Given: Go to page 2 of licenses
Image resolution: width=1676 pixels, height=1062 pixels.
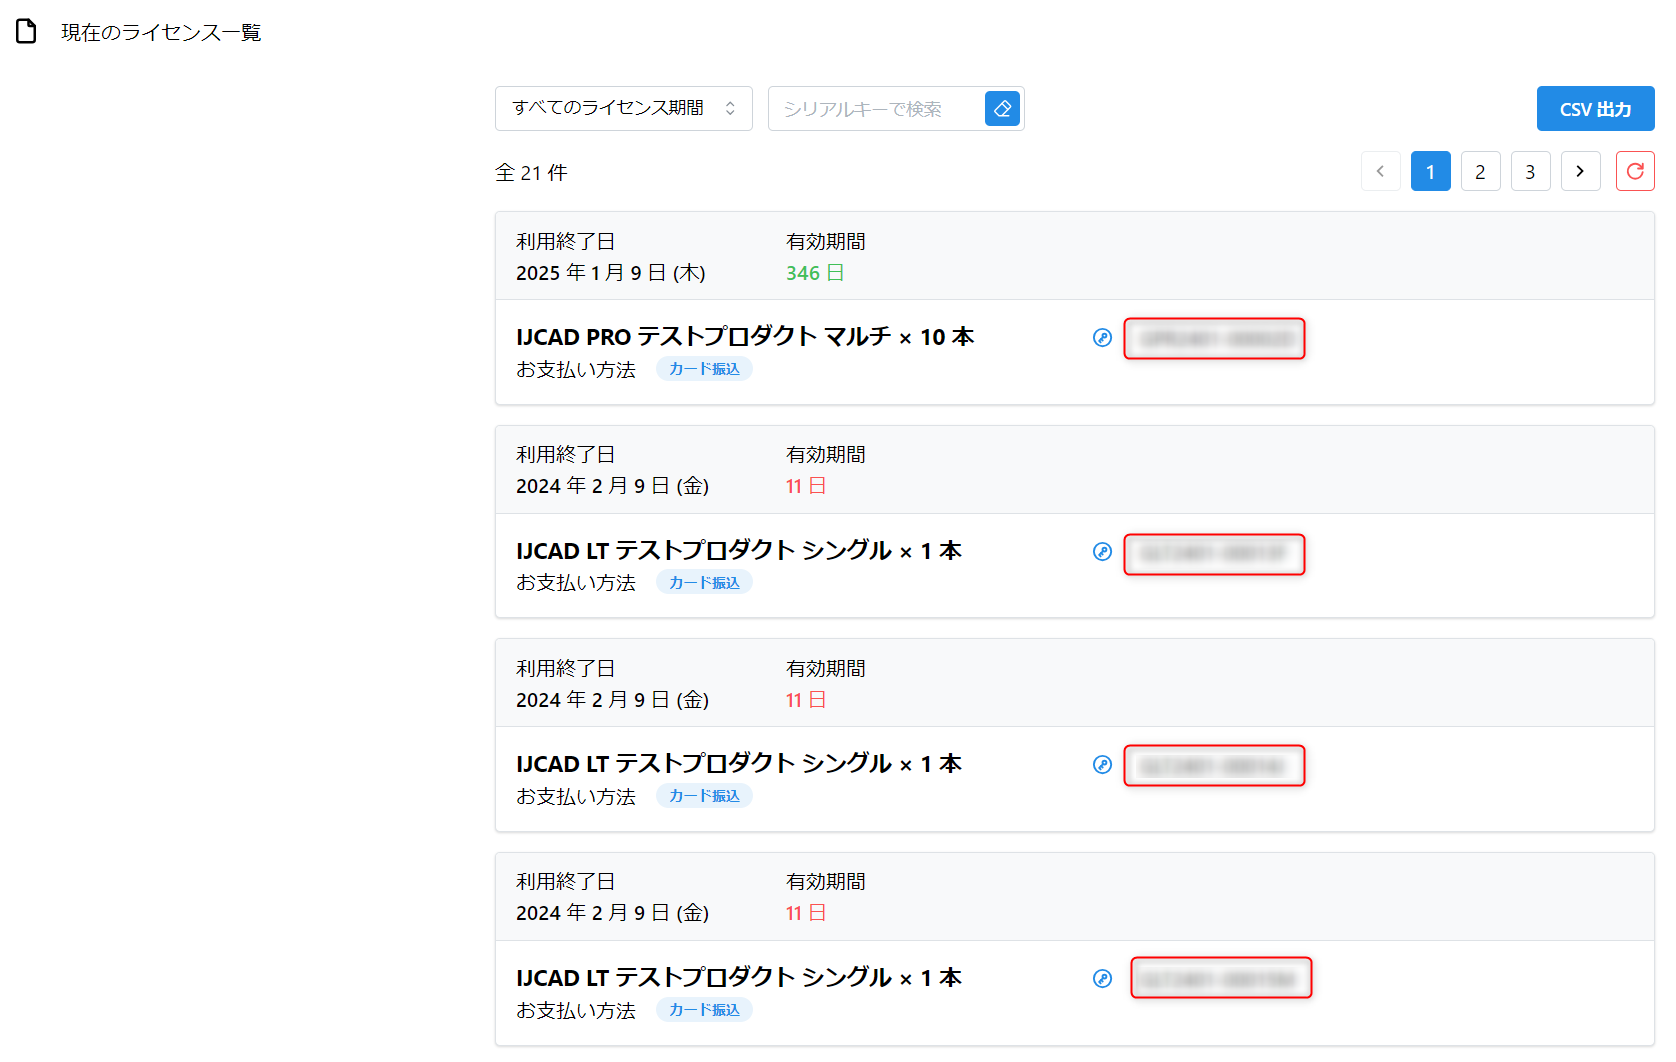Looking at the screenshot, I should 1481,171.
